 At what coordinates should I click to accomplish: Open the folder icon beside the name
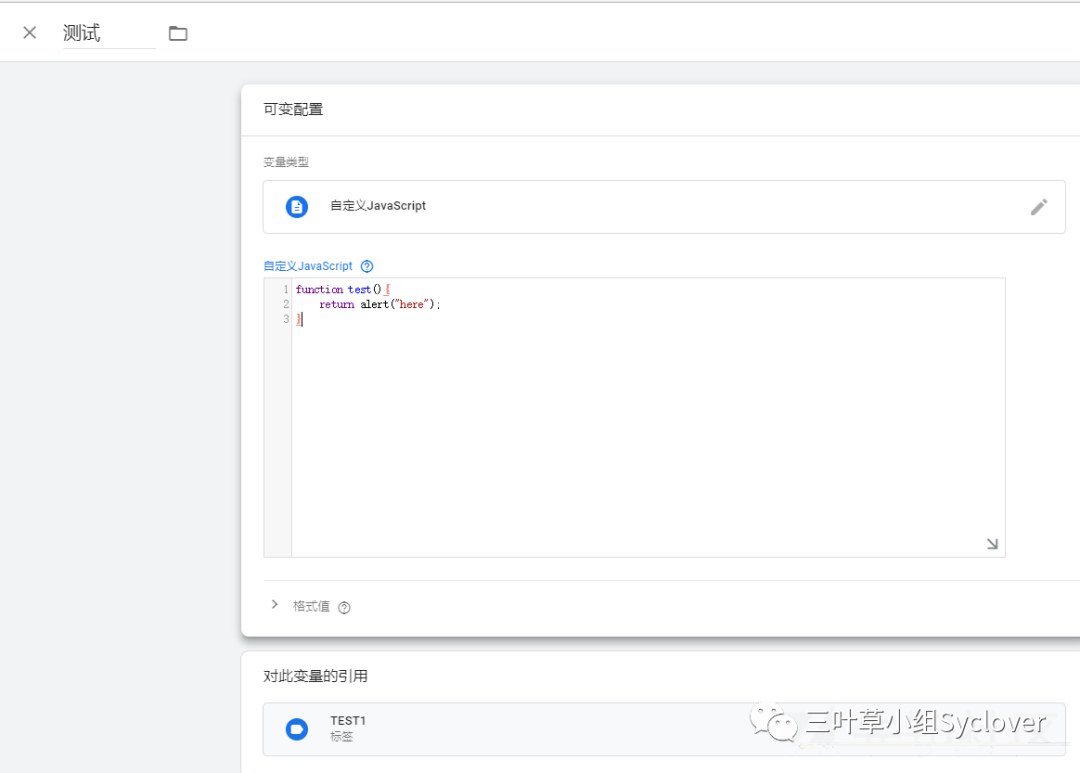(178, 33)
